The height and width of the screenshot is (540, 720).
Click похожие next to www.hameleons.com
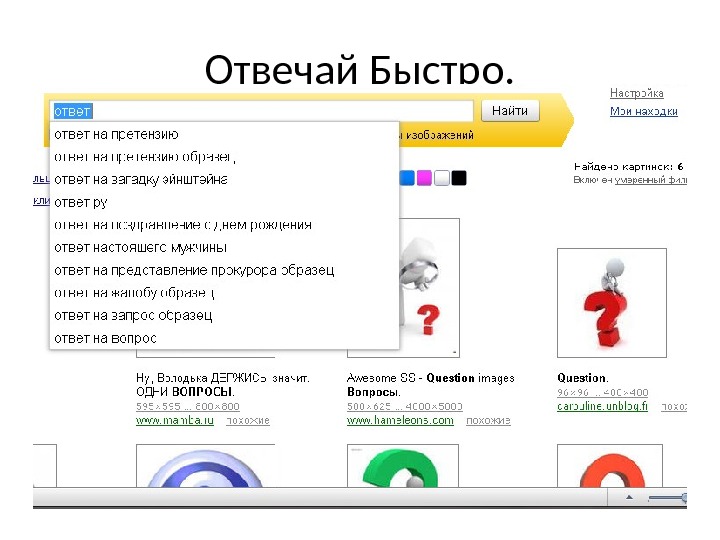[x=488, y=421]
